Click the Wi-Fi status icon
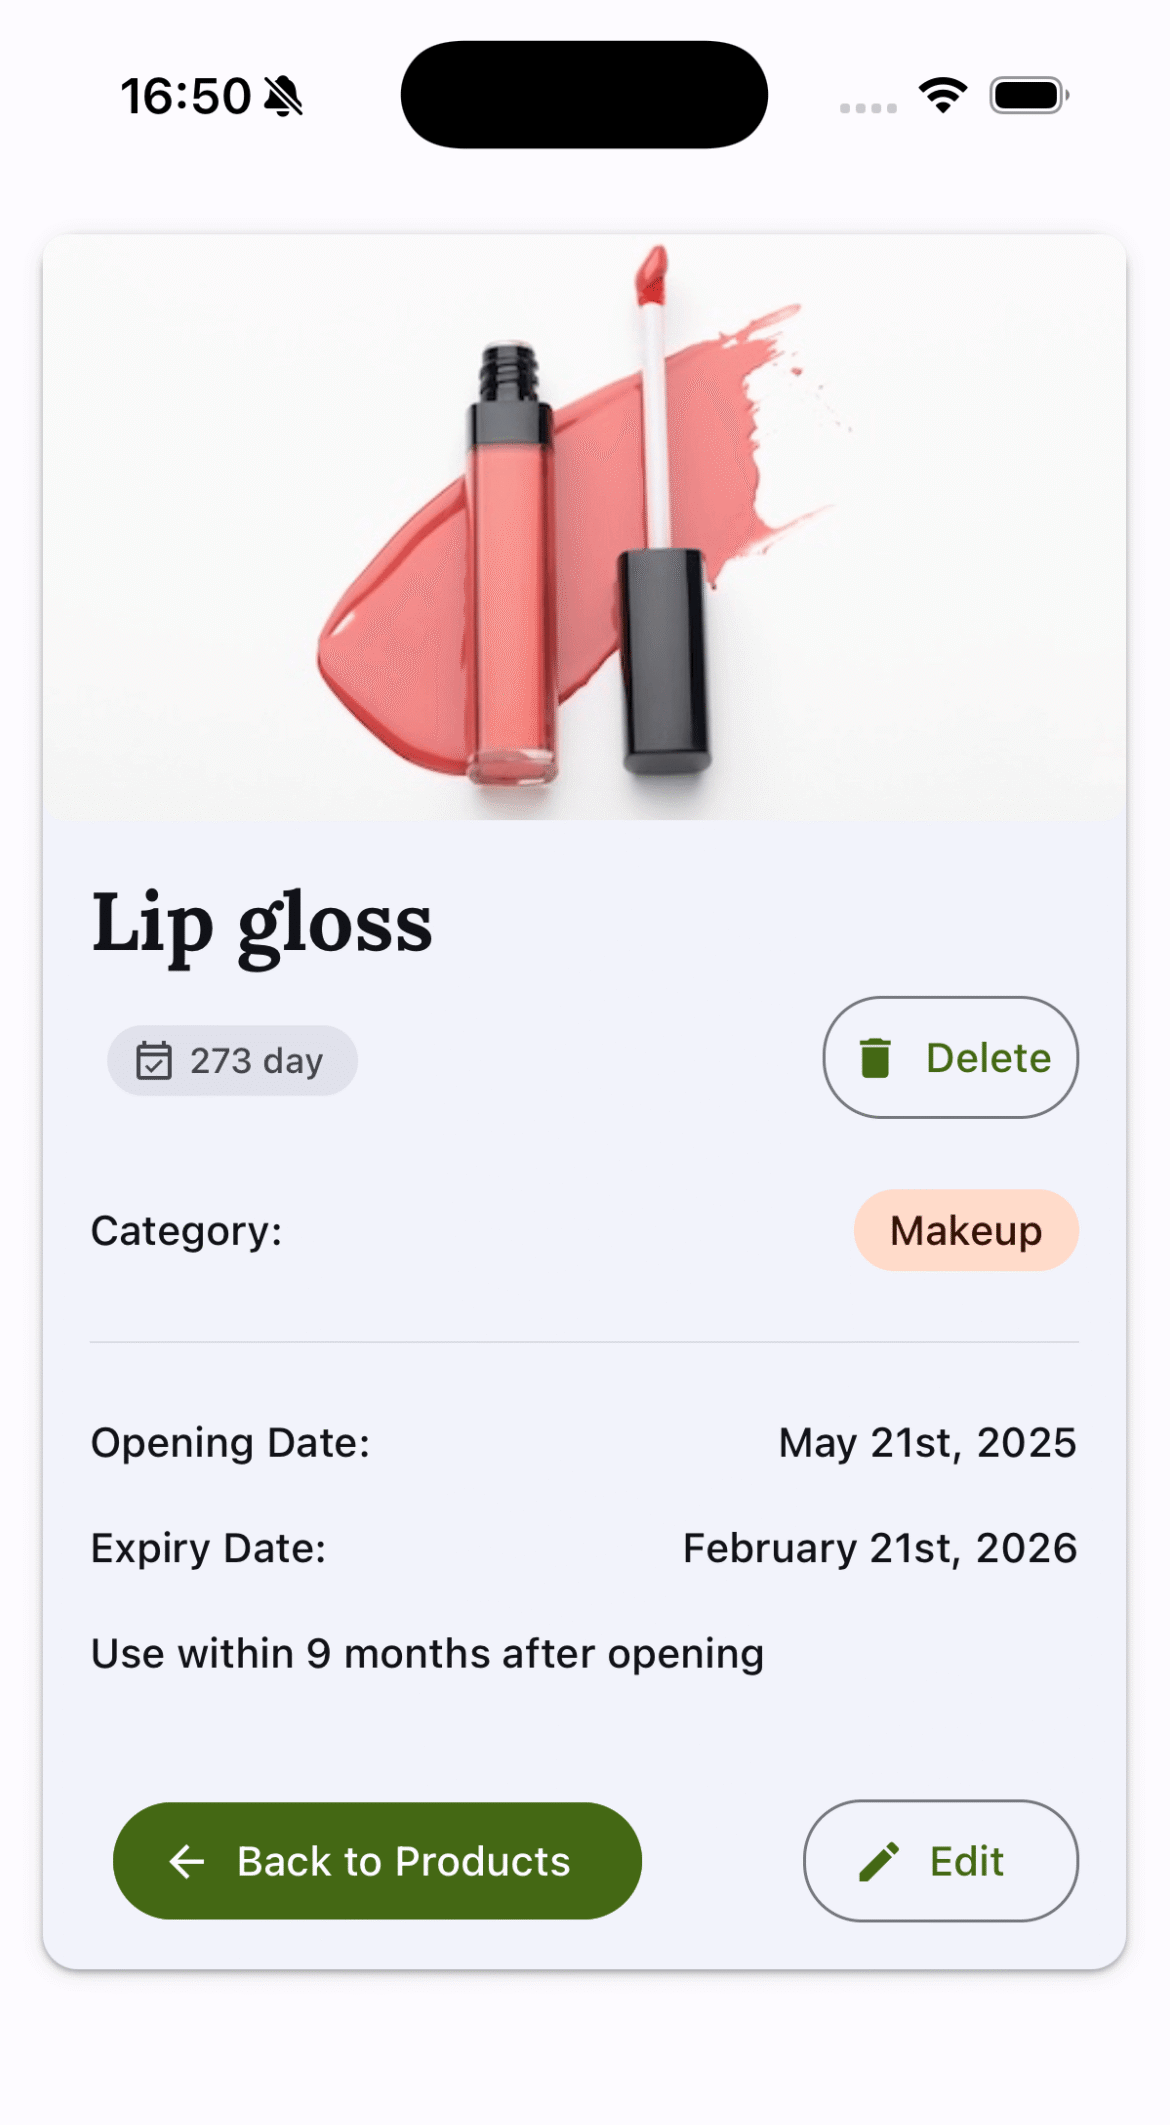Image resolution: width=1170 pixels, height=2125 pixels. 942,96
